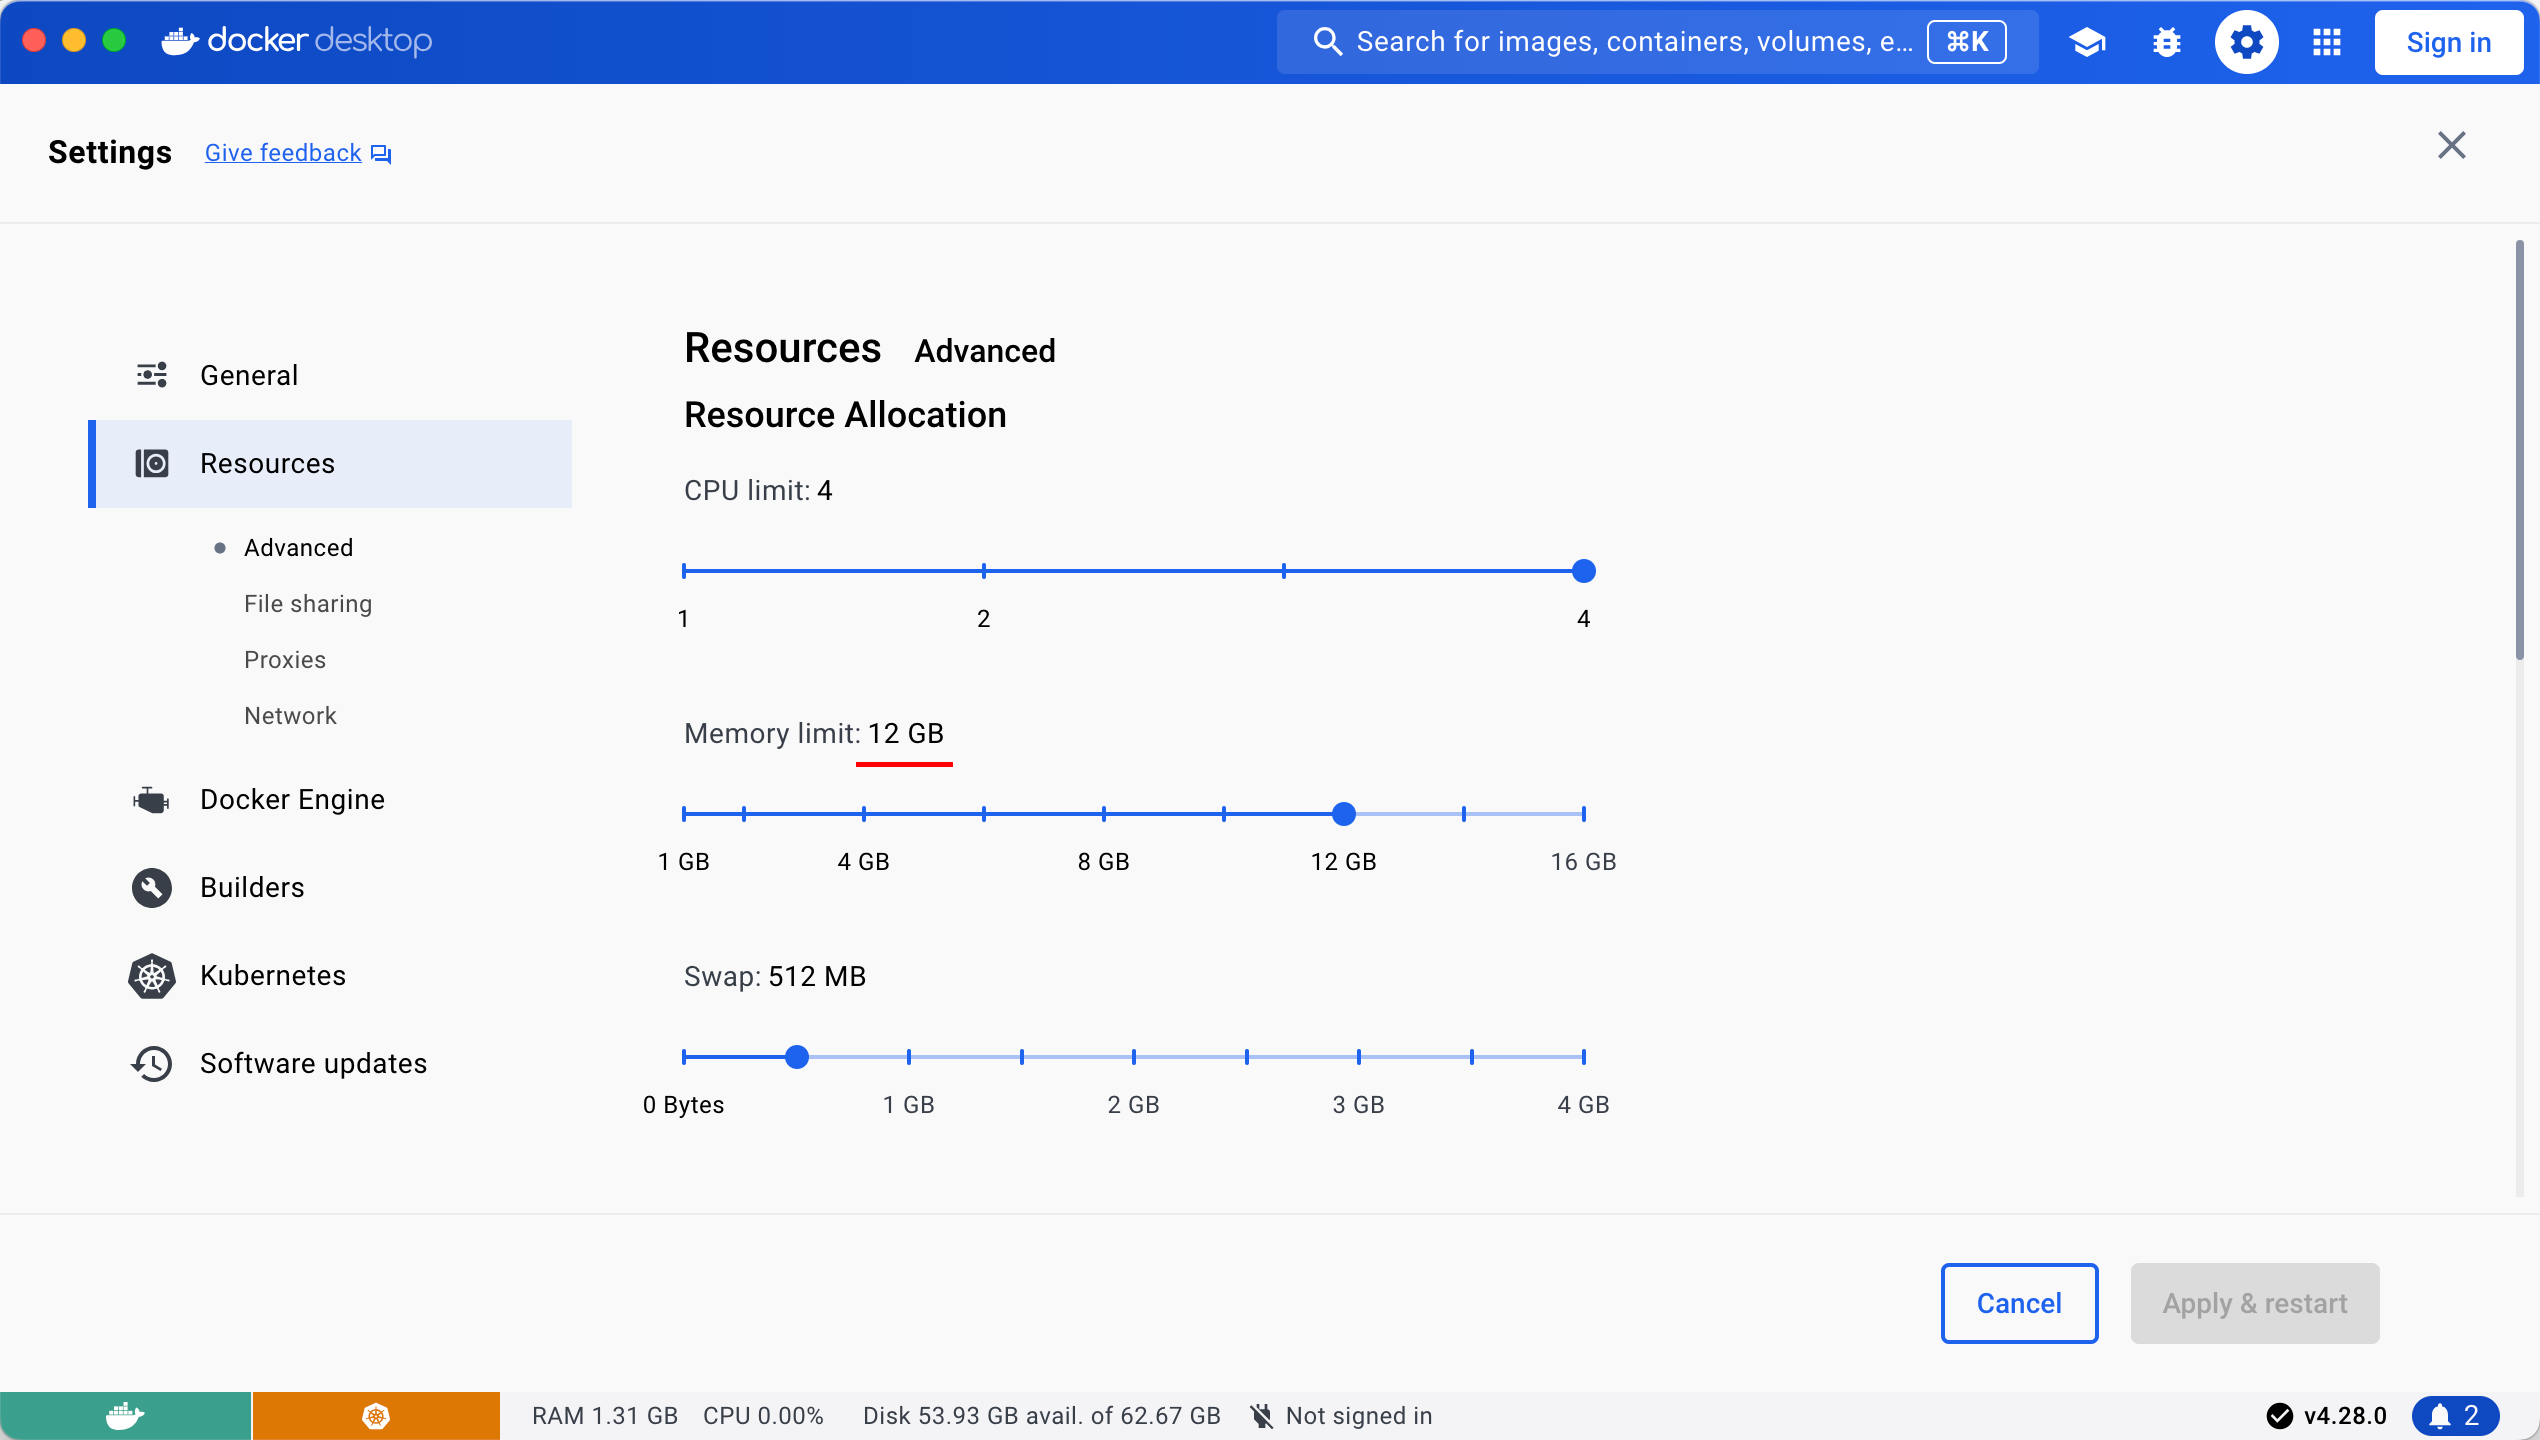The width and height of the screenshot is (2540, 1440).
Task: Open the notifications bell badge
Action: point(2455,1415)
